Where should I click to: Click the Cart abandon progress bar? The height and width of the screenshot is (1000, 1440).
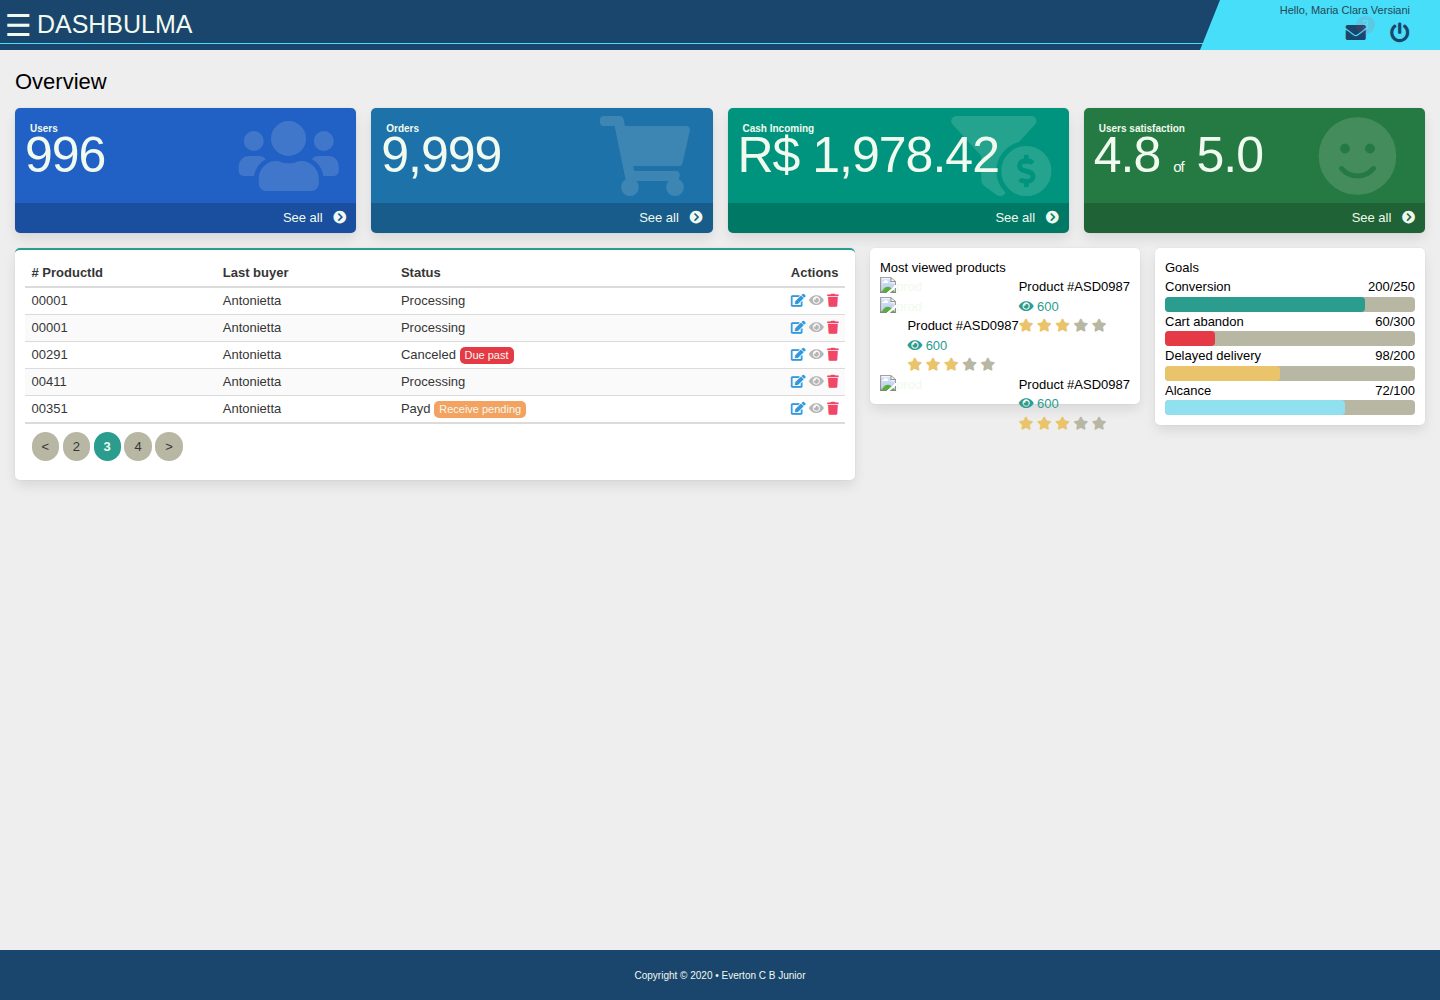pyautogui.click(x=1290, y=339)
